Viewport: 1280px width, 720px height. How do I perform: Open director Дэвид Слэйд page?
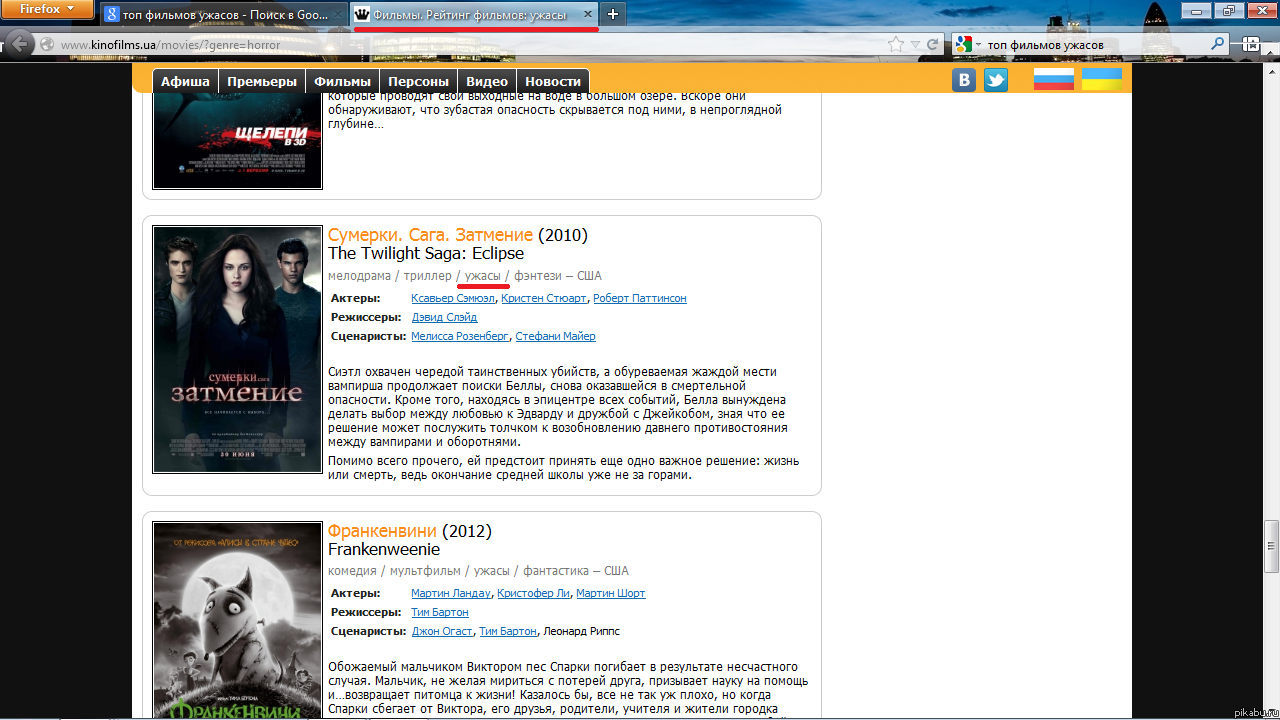(444, 317)
